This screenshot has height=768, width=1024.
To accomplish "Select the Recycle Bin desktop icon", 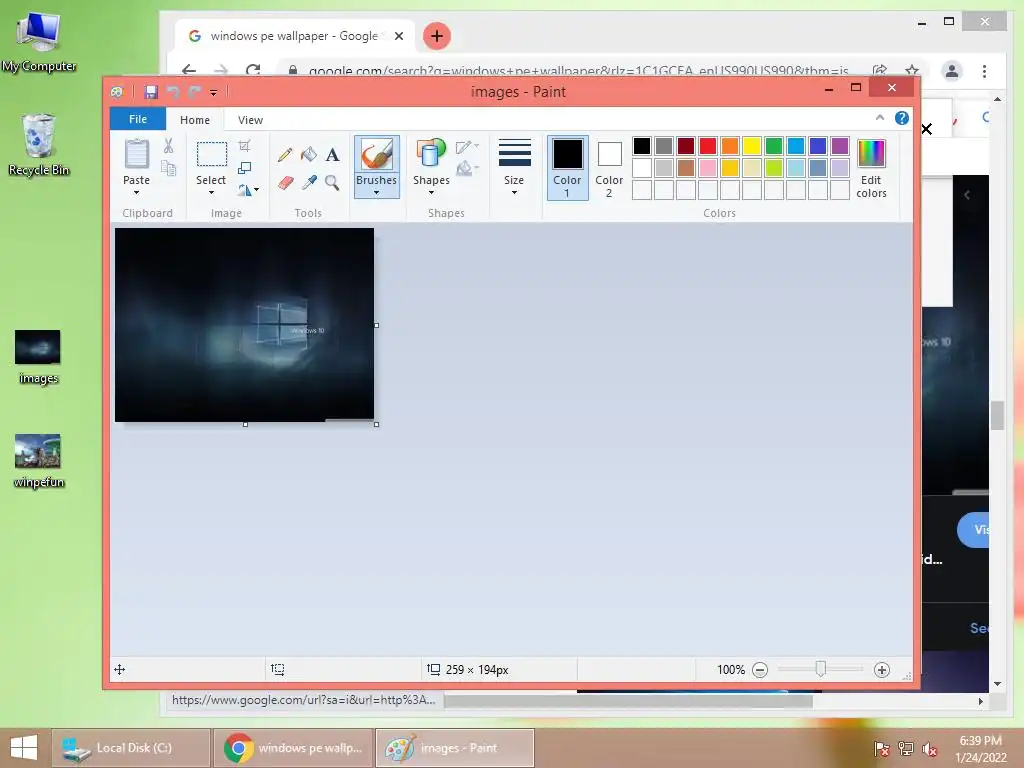I will click(x=39, y=145).
